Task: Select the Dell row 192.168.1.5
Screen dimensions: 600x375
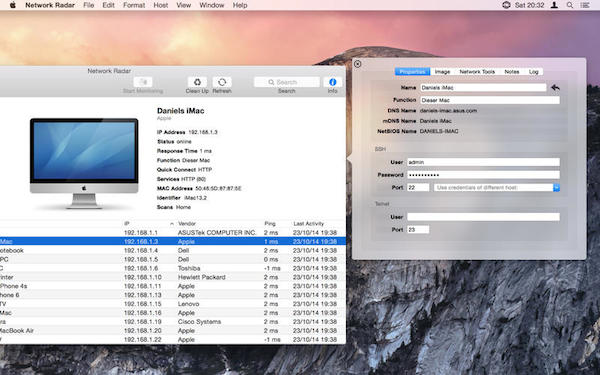Action: [173, 259]
